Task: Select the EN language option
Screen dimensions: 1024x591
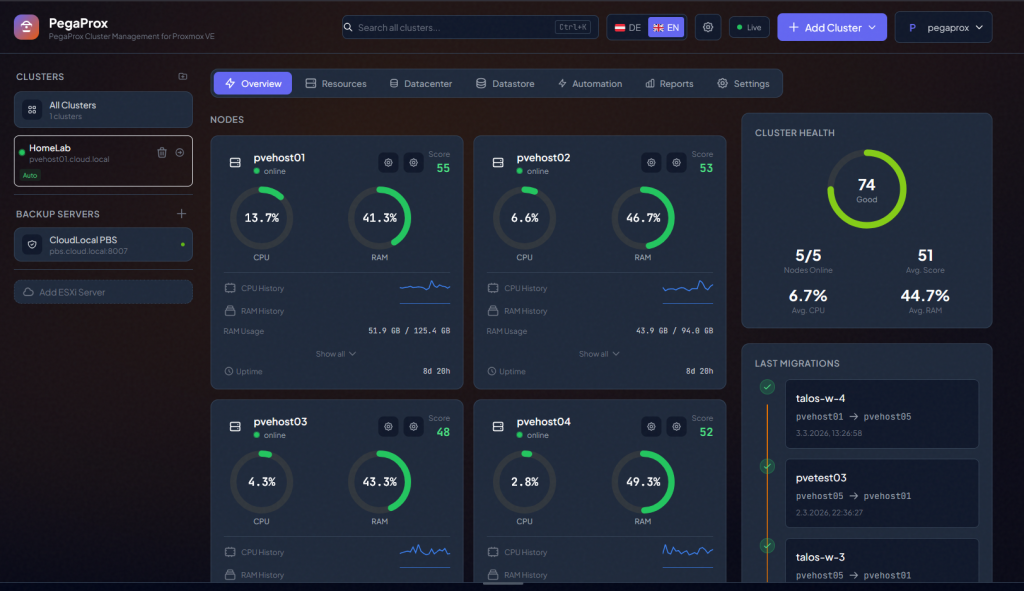Action: [x=666, y=27]
